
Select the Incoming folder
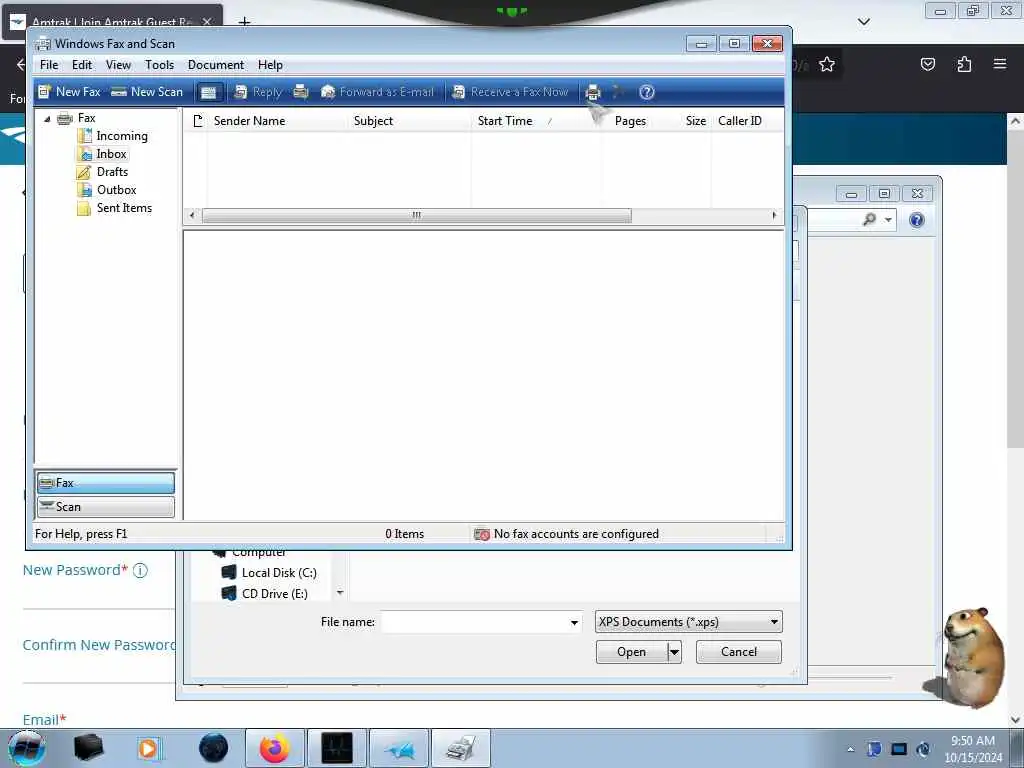point(121,136)
